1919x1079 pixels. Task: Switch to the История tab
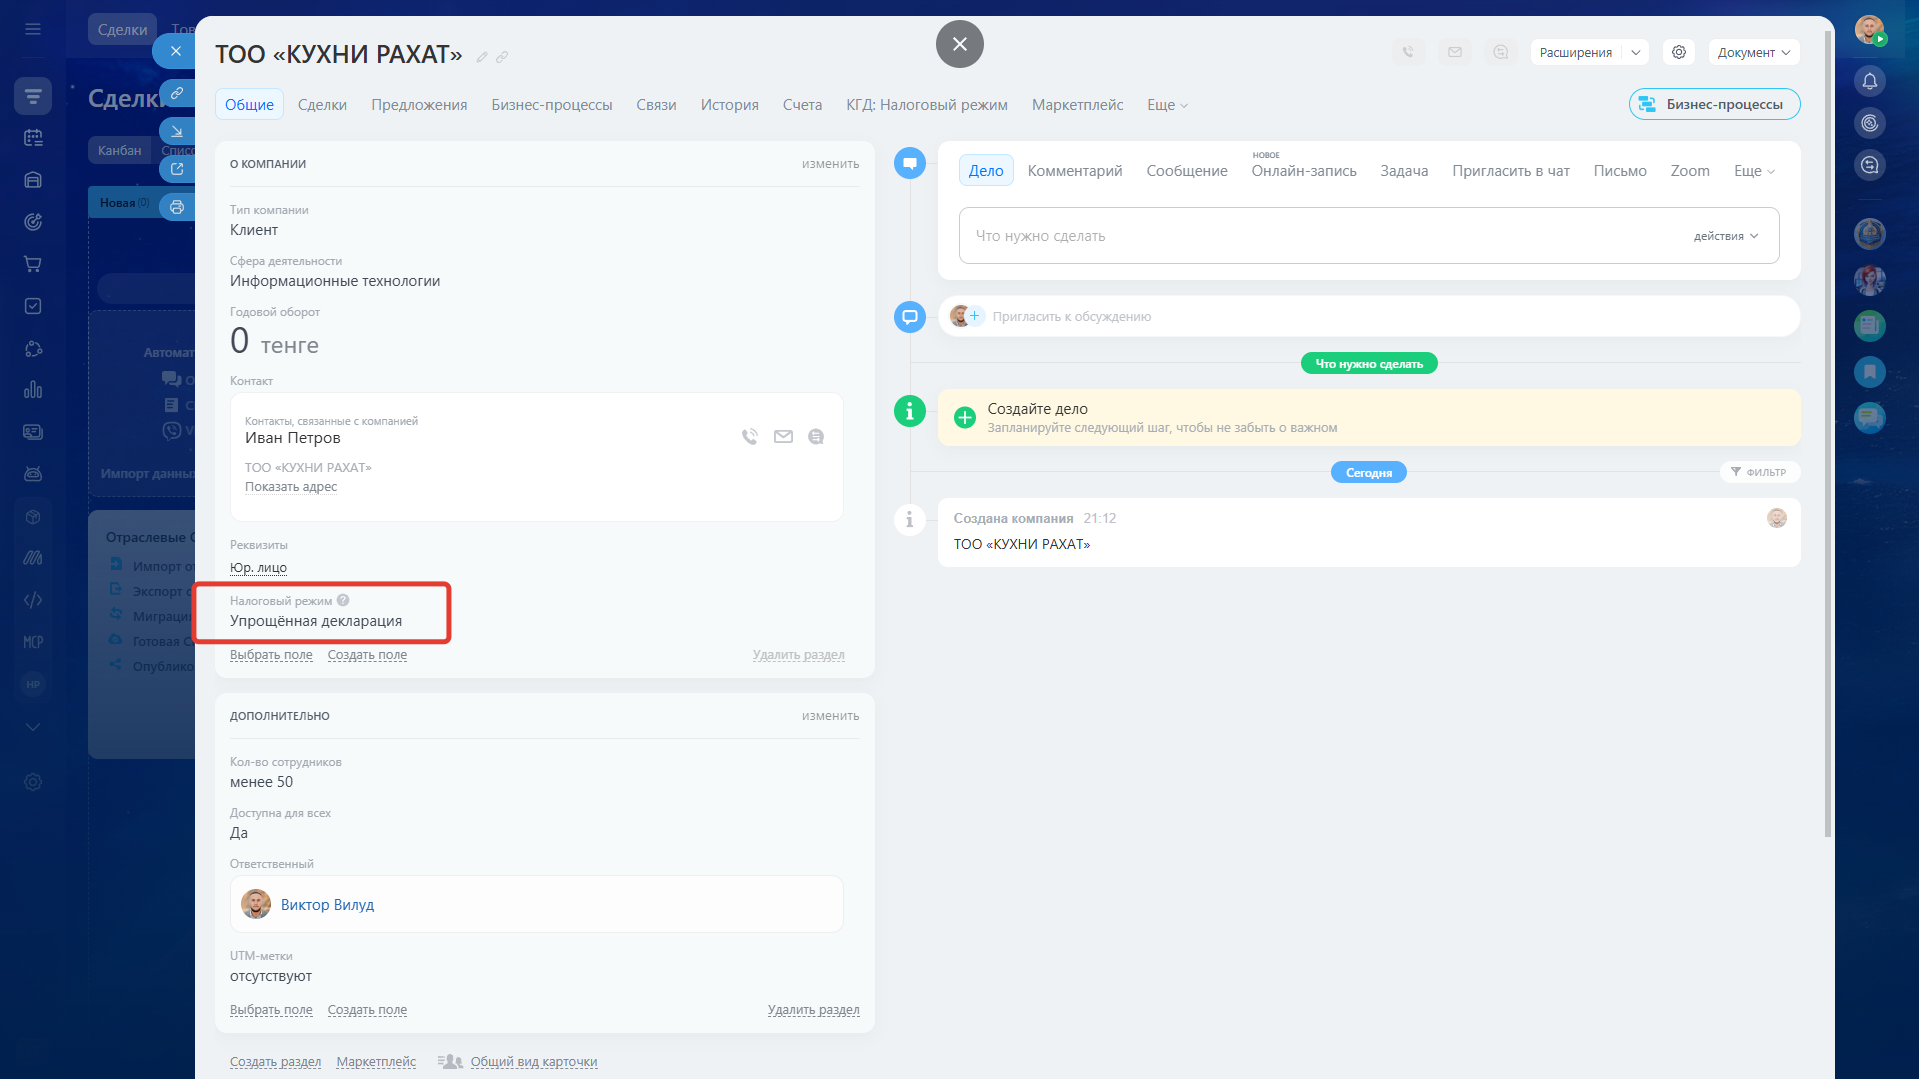pos(729,105)
